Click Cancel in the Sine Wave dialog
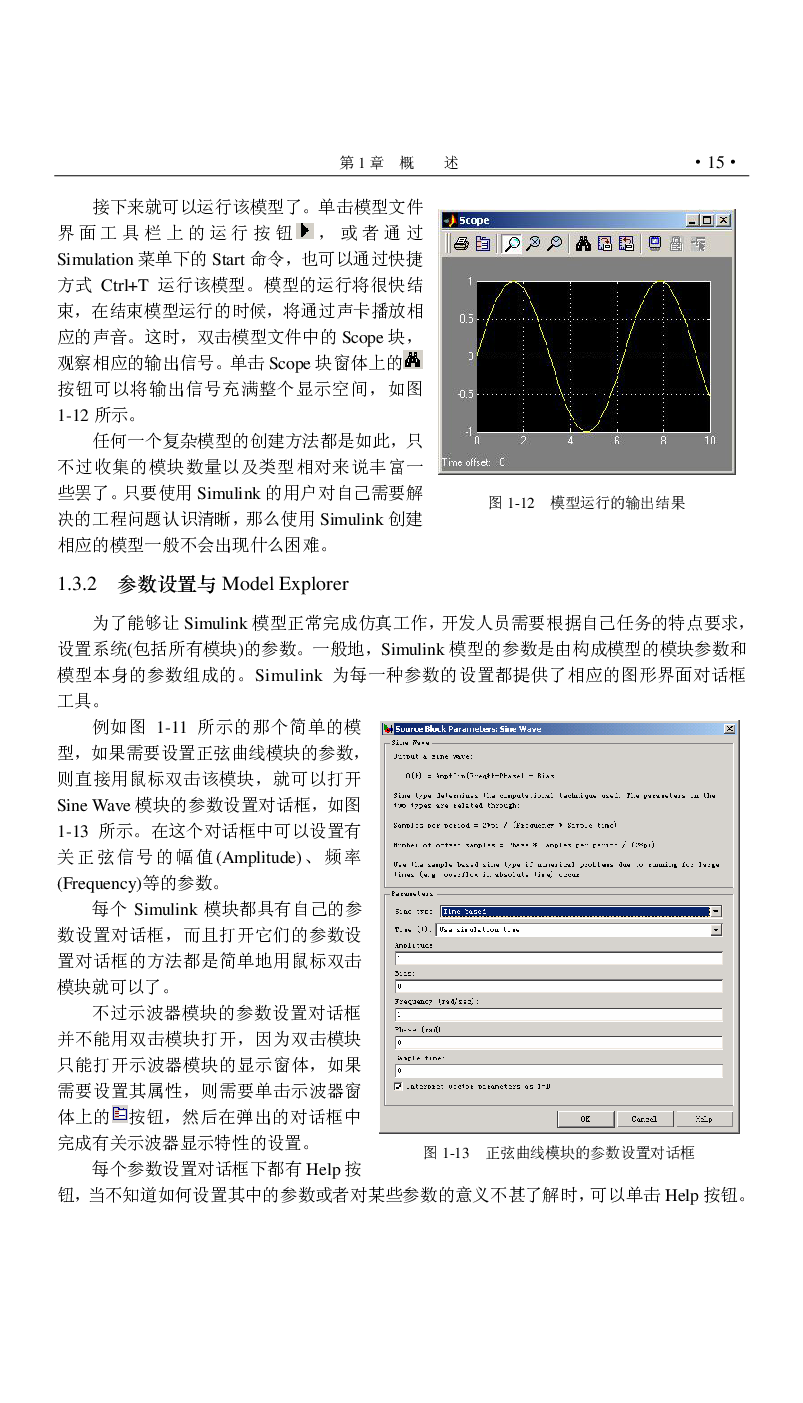The width and height of the screenshot is (803, 1403). coord(644,1119)
